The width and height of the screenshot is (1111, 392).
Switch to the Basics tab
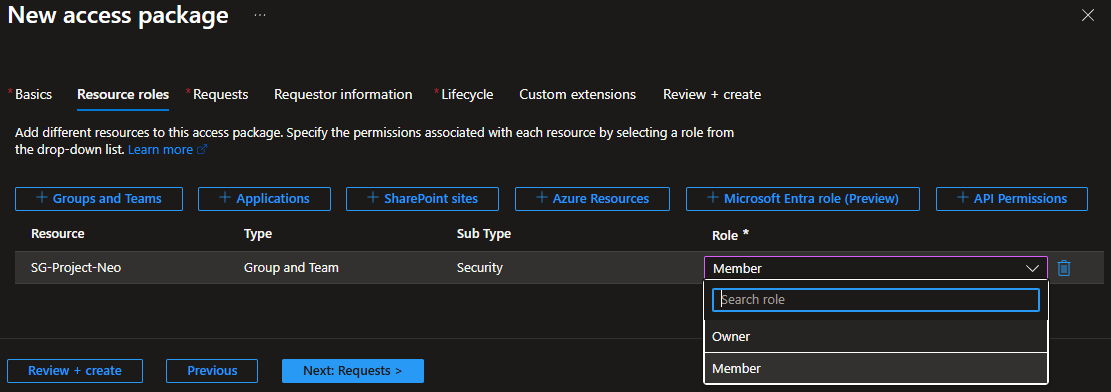pyautogui.click(x=33, y=94)
